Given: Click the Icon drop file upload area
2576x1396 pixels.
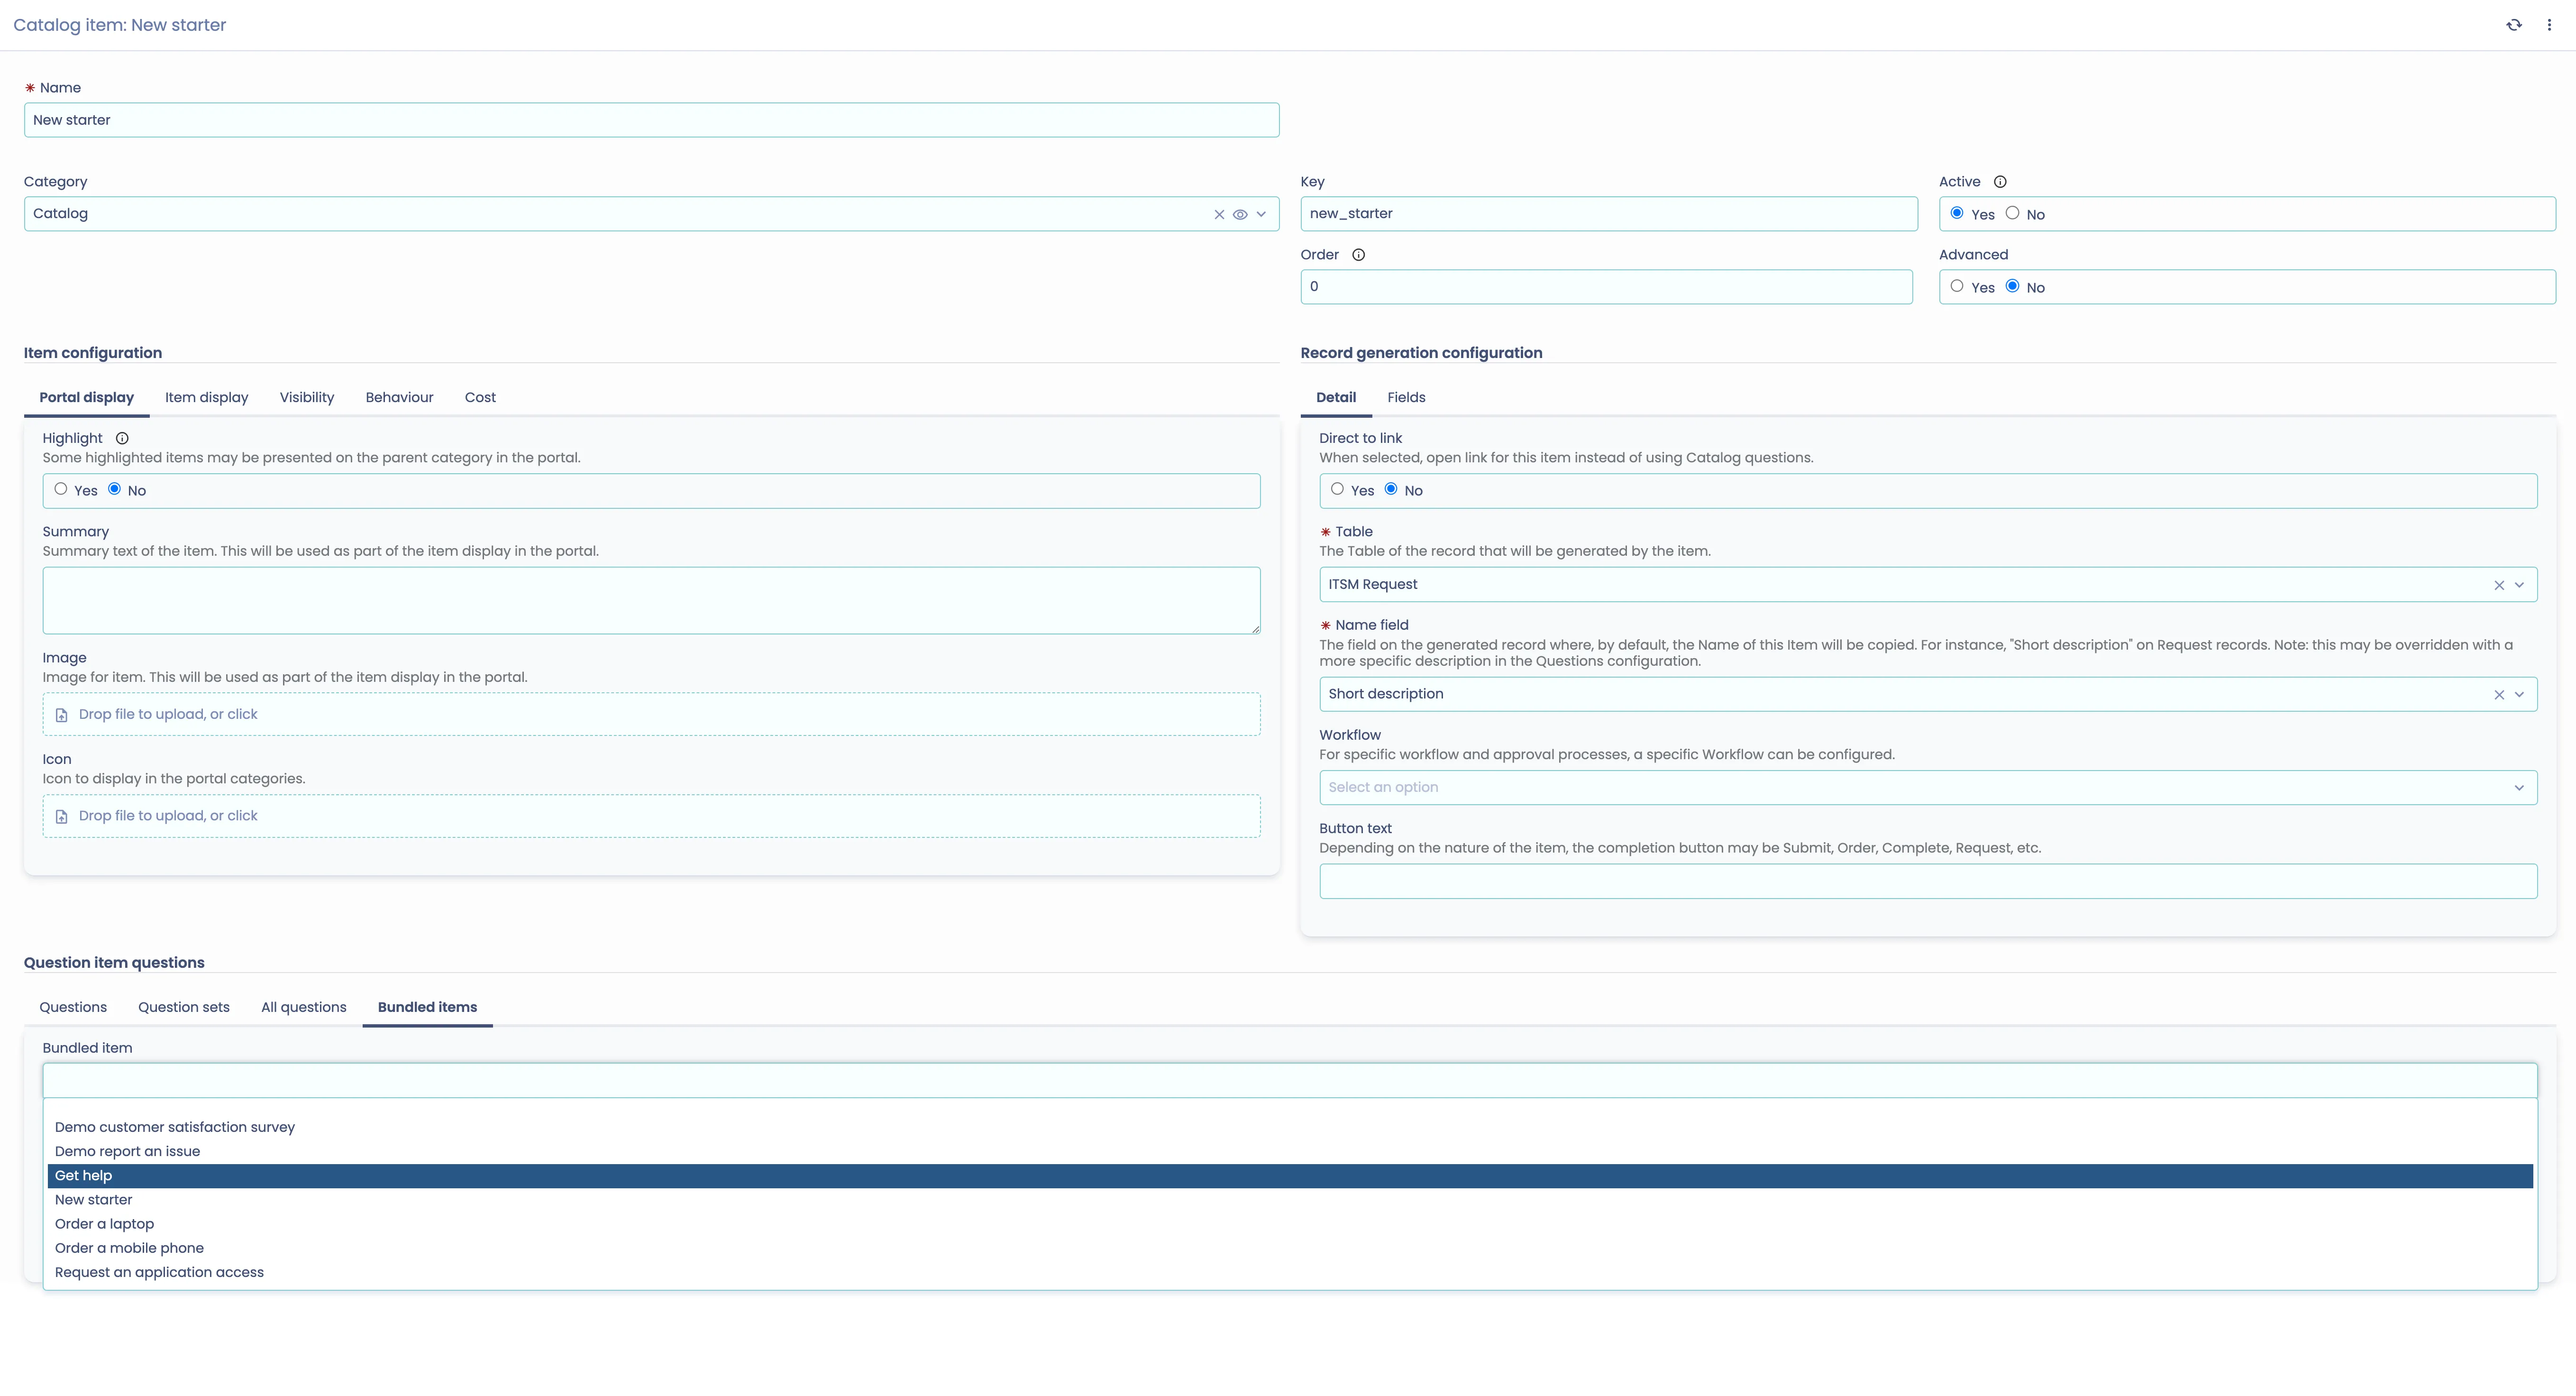Looking at the screenshot, I should coord(651,816).
